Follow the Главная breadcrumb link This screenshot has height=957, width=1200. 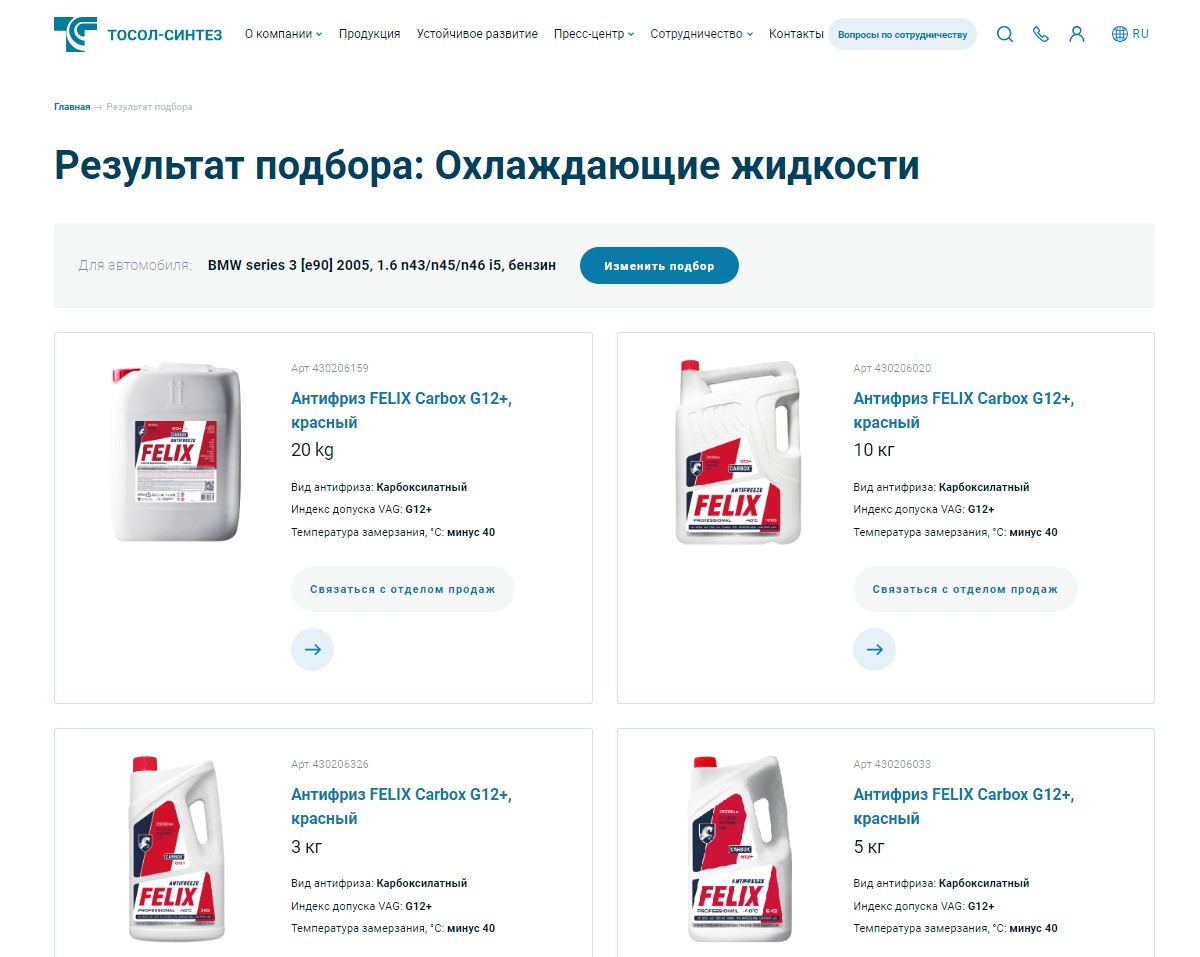[72, 107]
